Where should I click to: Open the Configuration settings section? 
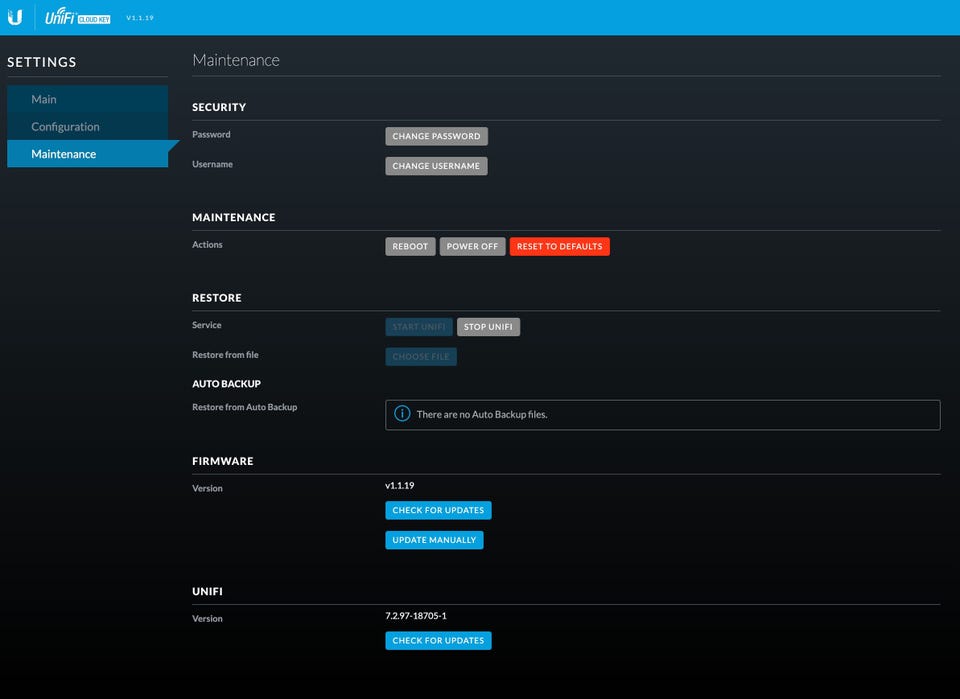coord(88,127)
